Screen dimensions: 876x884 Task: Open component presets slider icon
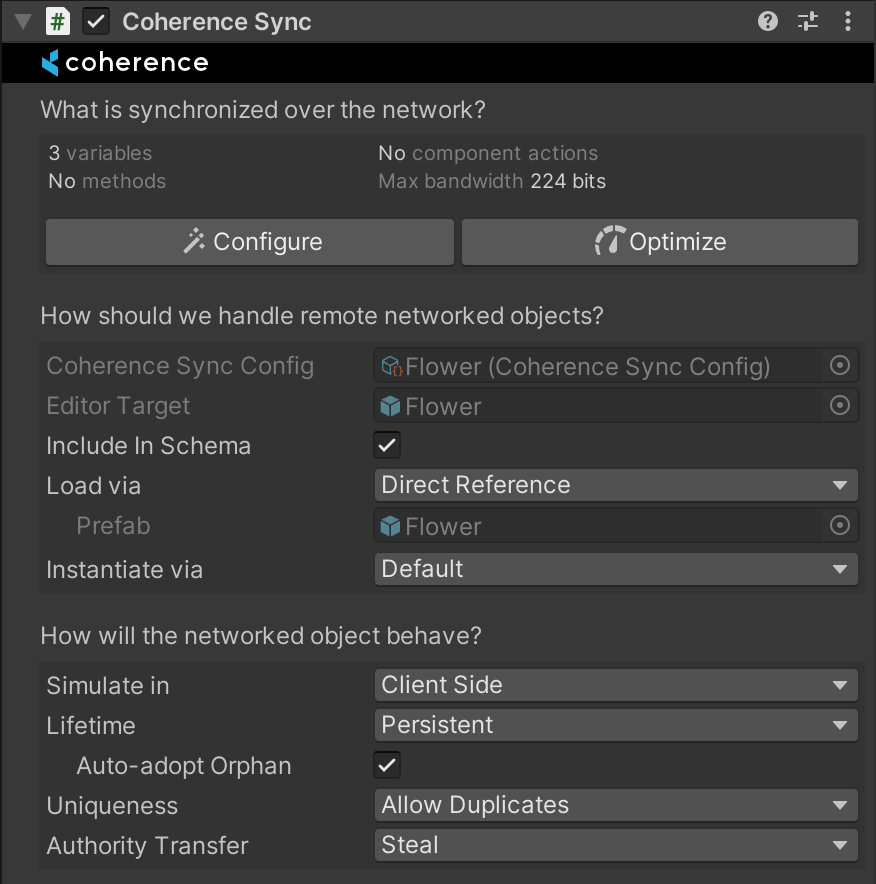[x=808, y=21]
